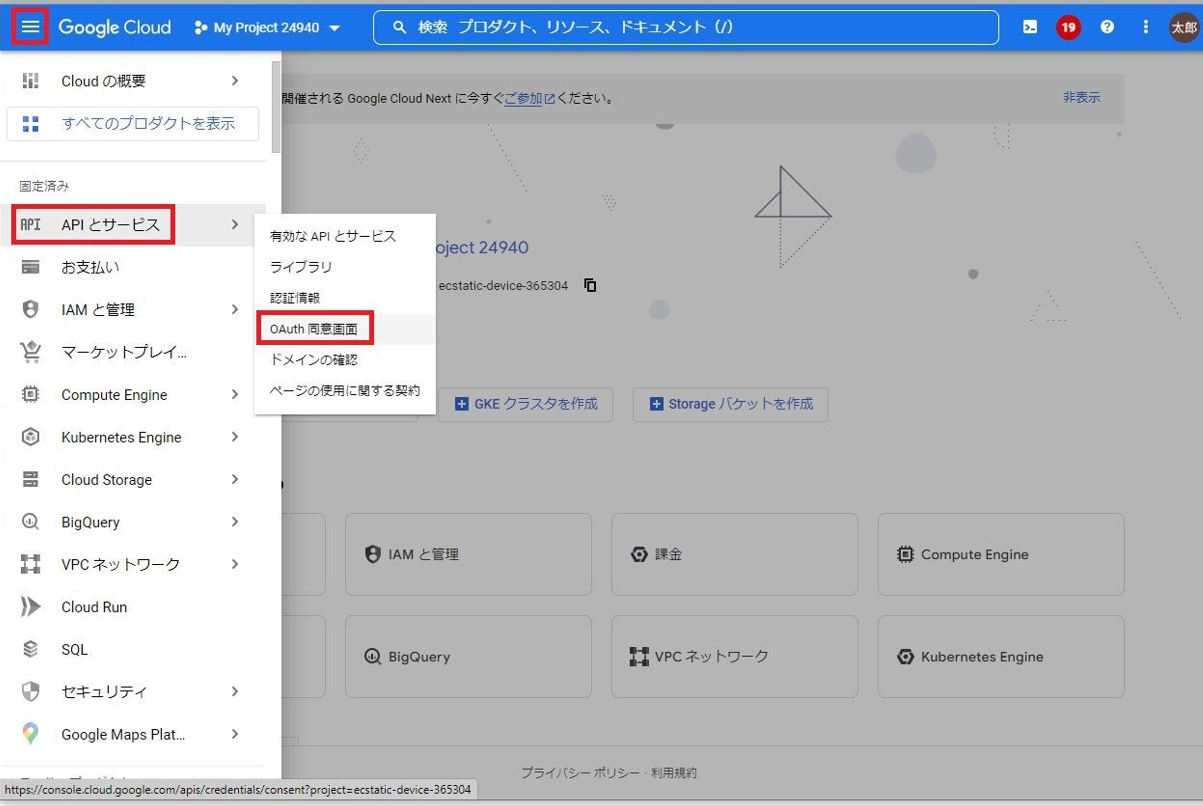The image size is (1203, 806).
Task: Click the BigQuery sidebar icon
Action: (x=31, y=522)
